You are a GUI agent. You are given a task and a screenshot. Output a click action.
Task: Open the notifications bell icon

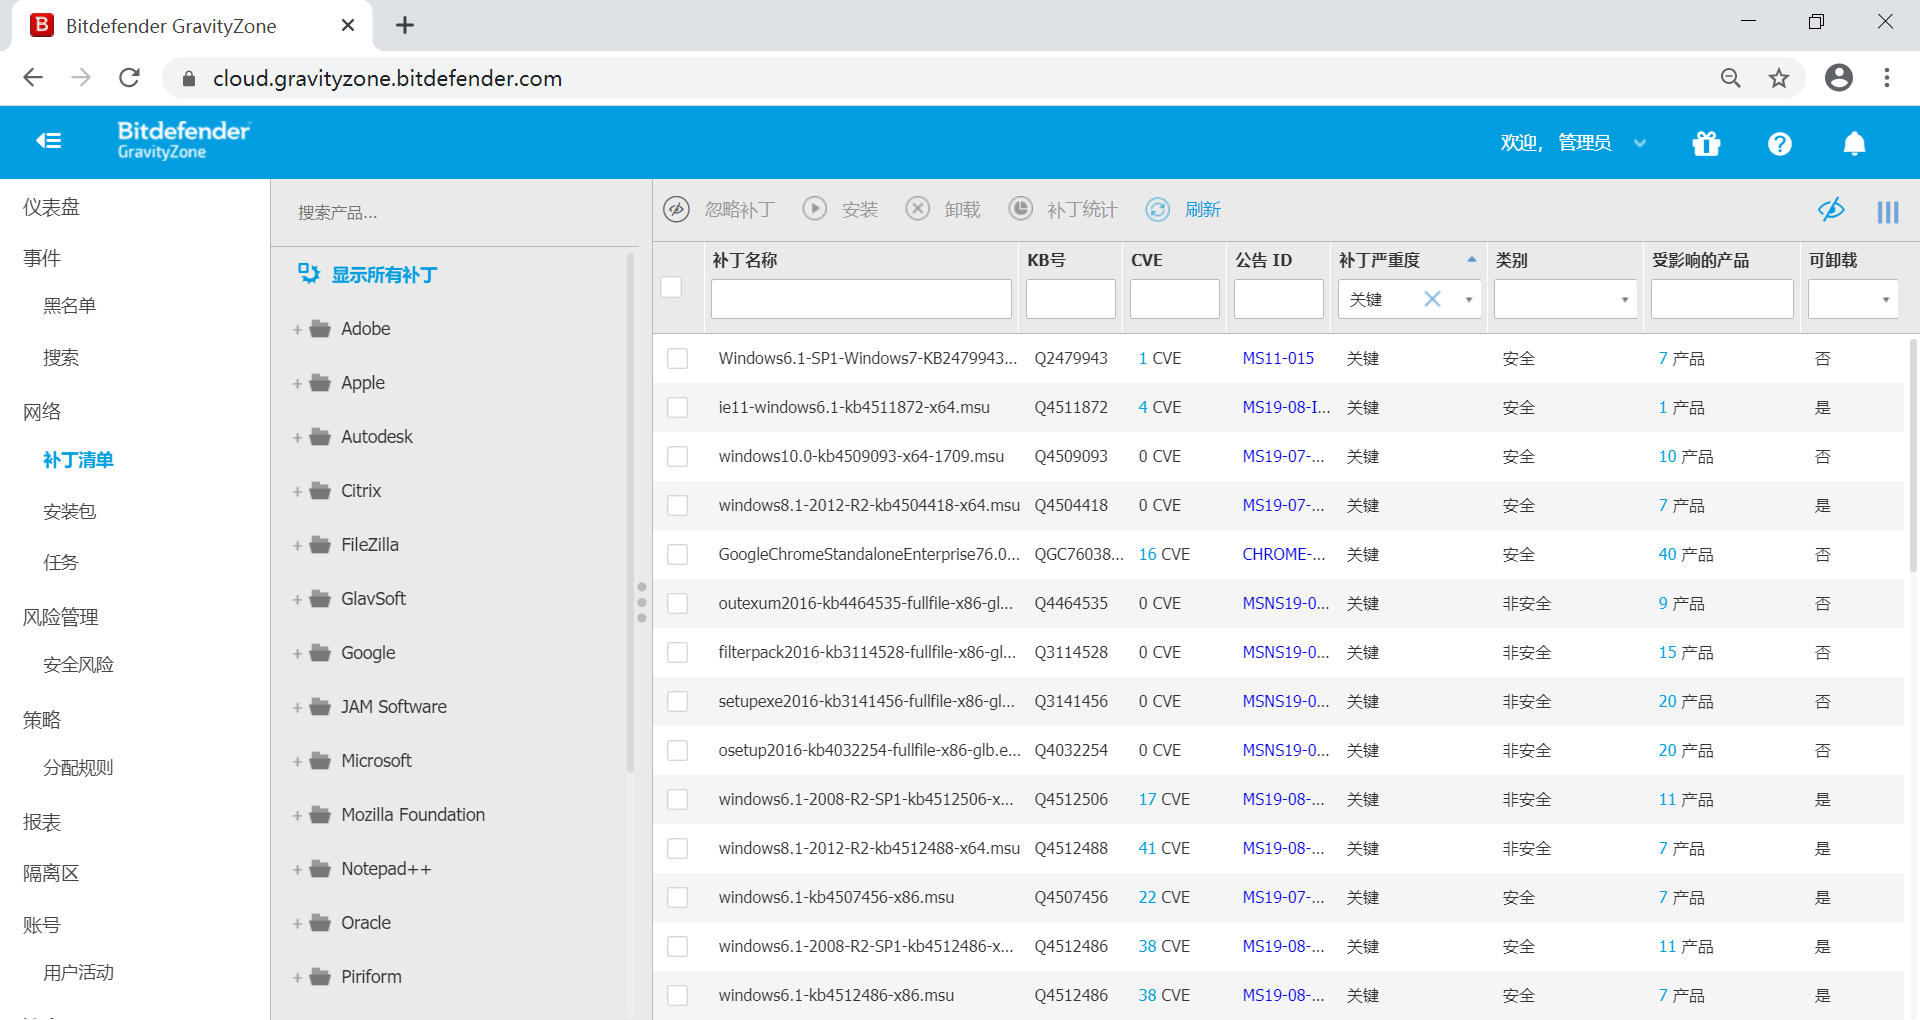click(1854, 144)
